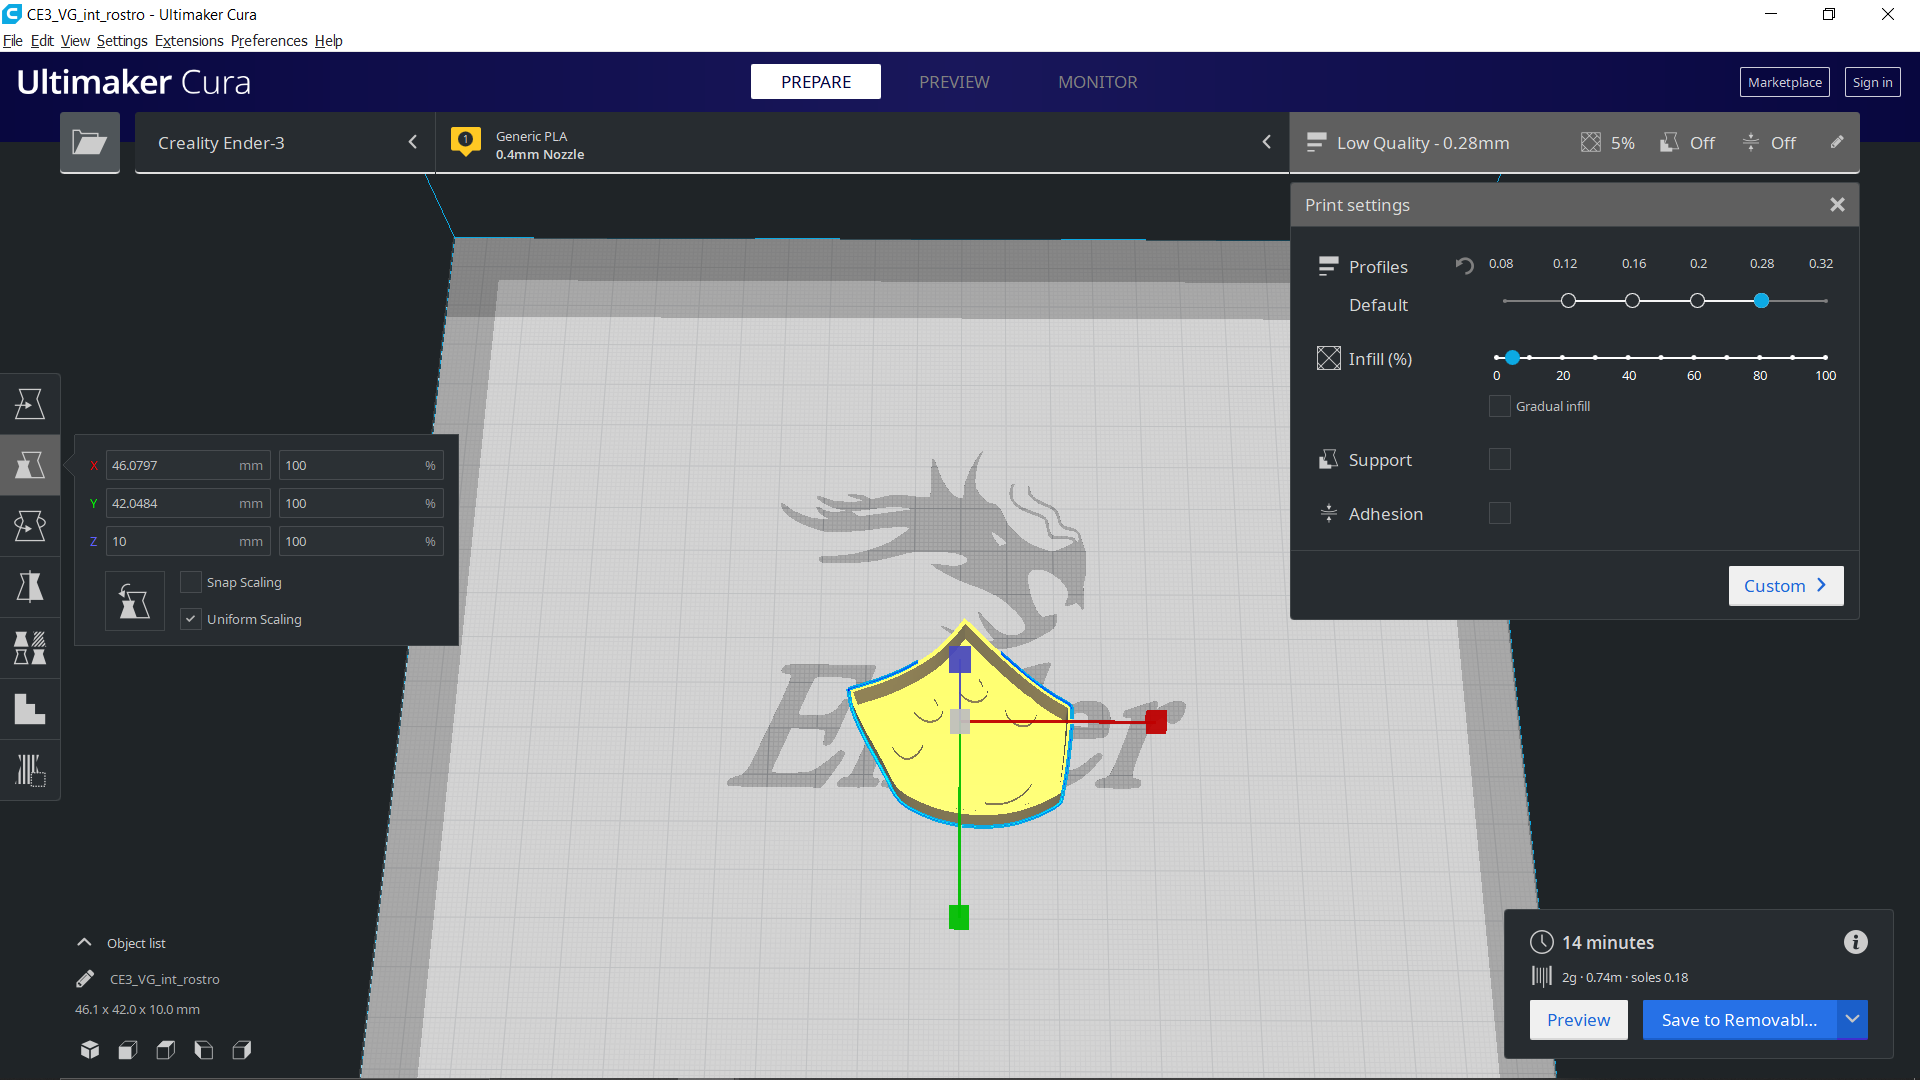Drag the layer quality profile slider
Viewport: 1920px width, 1080px height.
[1762, 301]
